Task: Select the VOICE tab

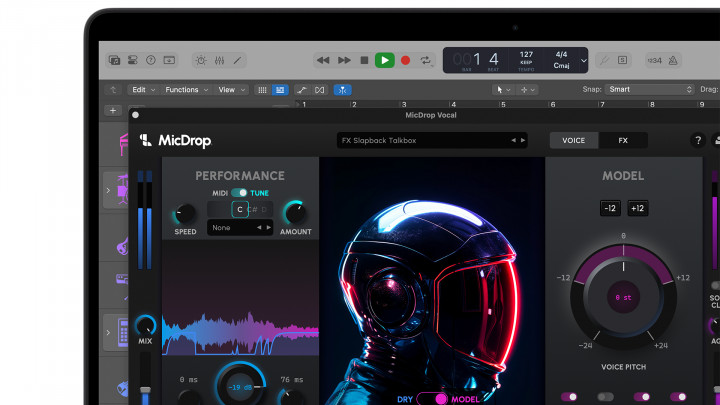Action: pos(573,141)
